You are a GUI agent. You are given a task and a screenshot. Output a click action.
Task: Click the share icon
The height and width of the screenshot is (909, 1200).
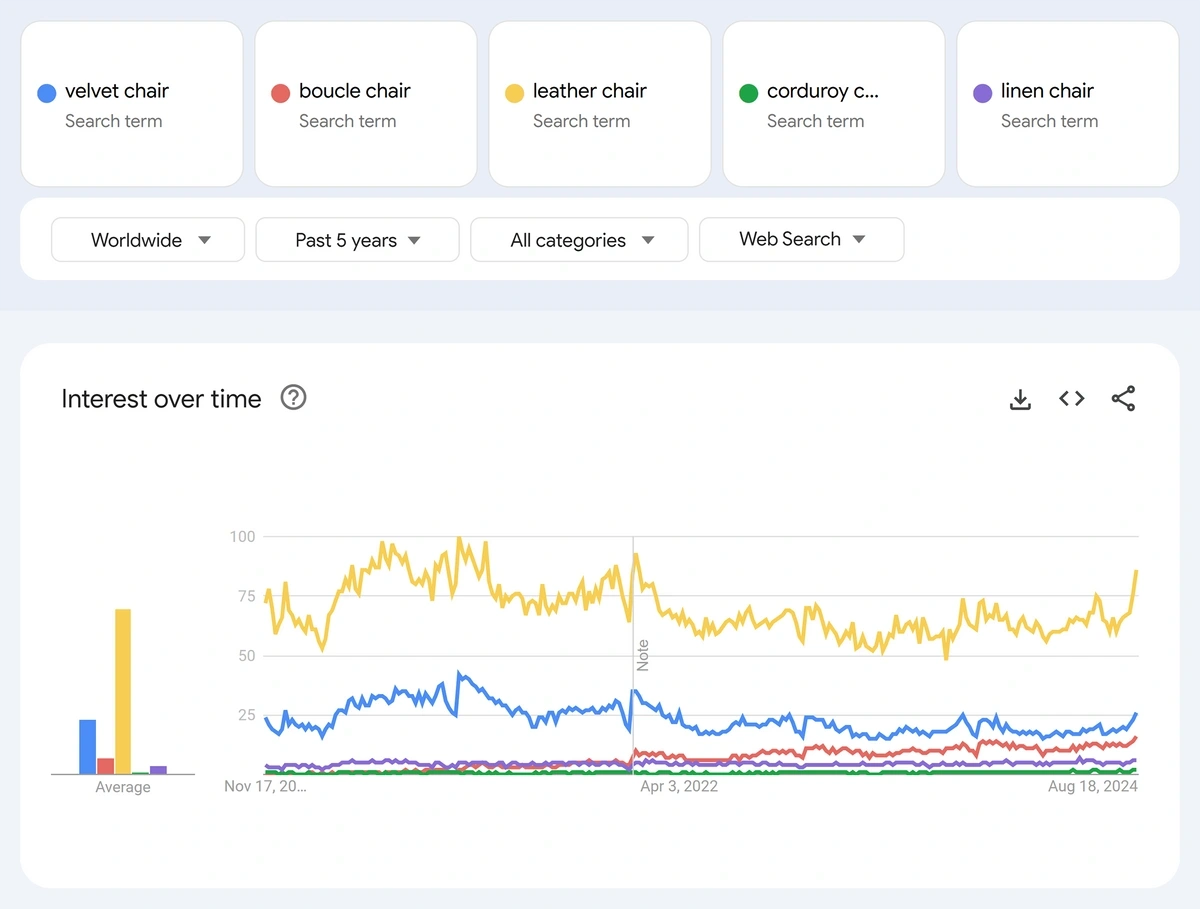pyautogui.click(x=1123, y=399)
